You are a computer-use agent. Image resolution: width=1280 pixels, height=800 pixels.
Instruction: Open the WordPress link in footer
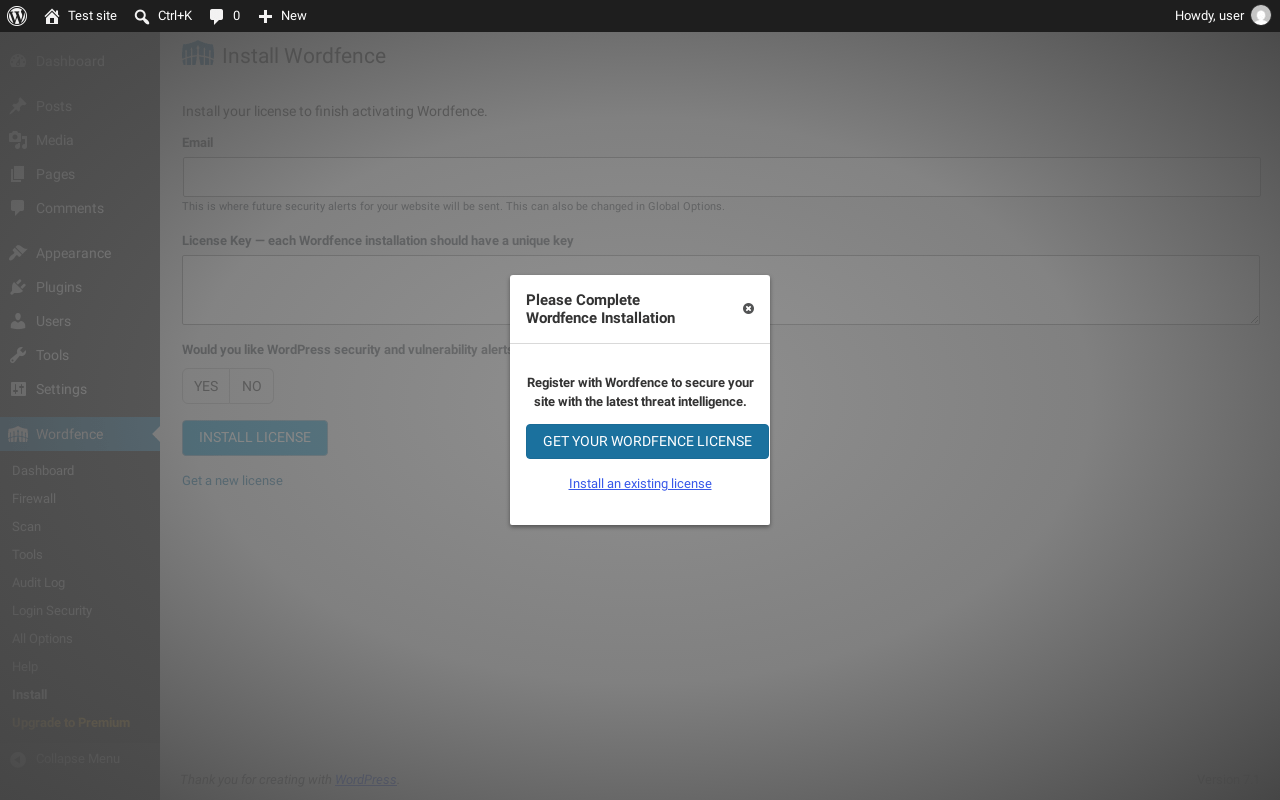tap(365, 780)
